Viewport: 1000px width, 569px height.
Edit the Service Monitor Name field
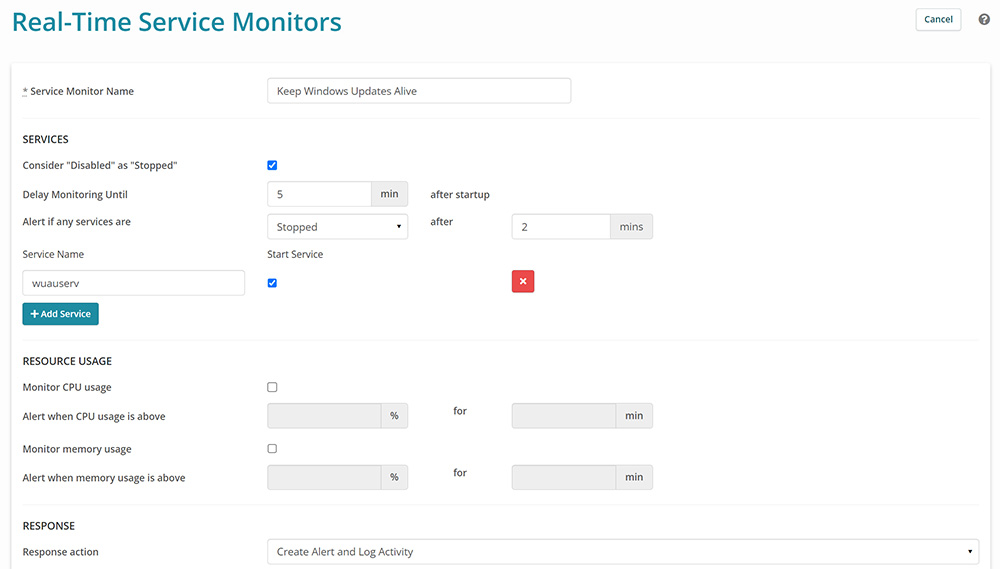[419, 91]
